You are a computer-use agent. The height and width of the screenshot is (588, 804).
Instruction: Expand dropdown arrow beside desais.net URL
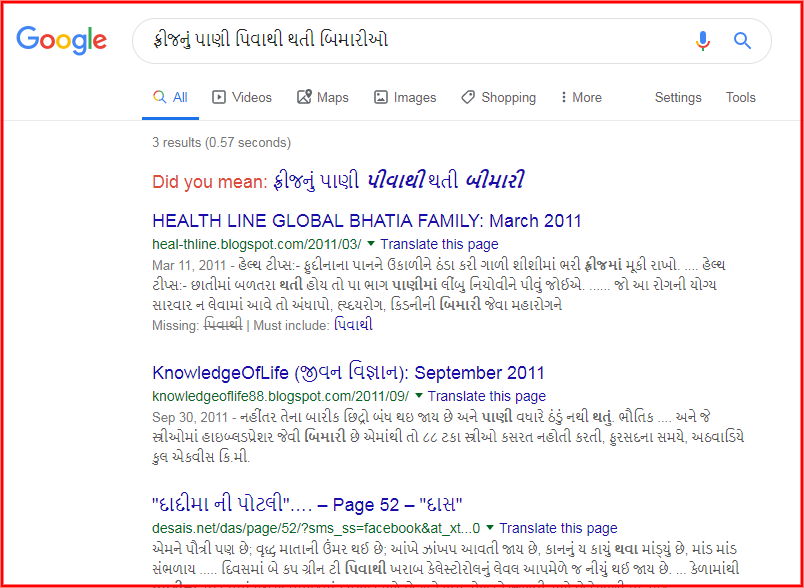[x=490, y=527]
